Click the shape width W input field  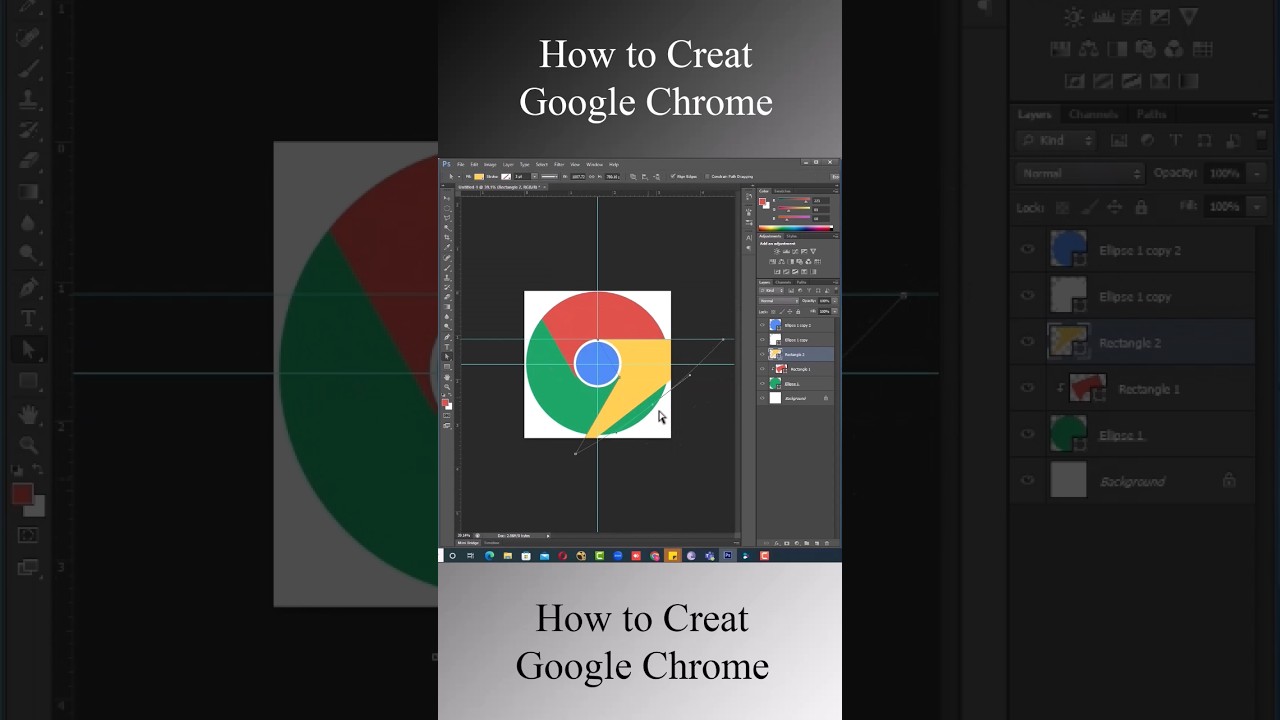[578, 177]
